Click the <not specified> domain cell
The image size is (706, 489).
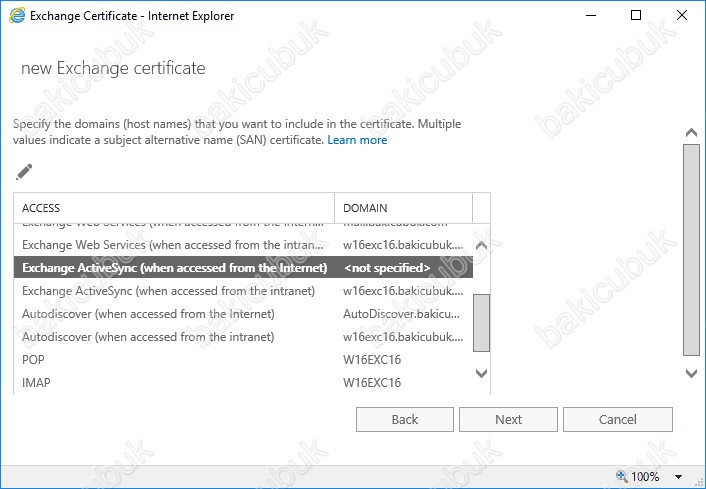(x=387, y=268)
